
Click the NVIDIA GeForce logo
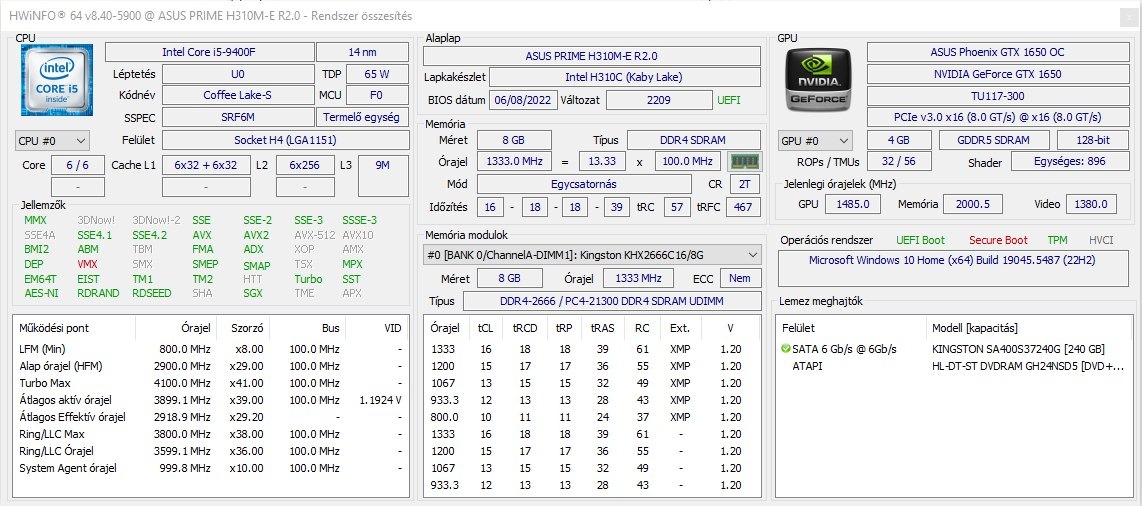tap(816, 79)
